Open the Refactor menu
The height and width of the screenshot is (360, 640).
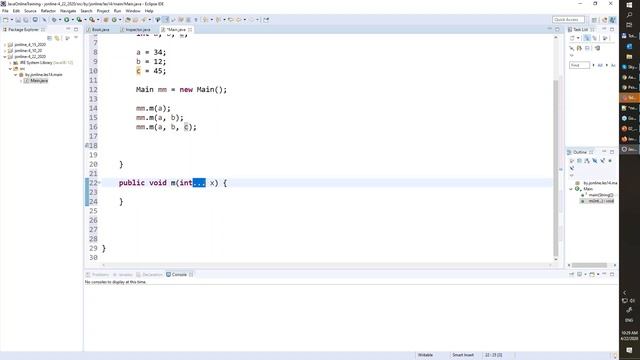tap(48, 11)
